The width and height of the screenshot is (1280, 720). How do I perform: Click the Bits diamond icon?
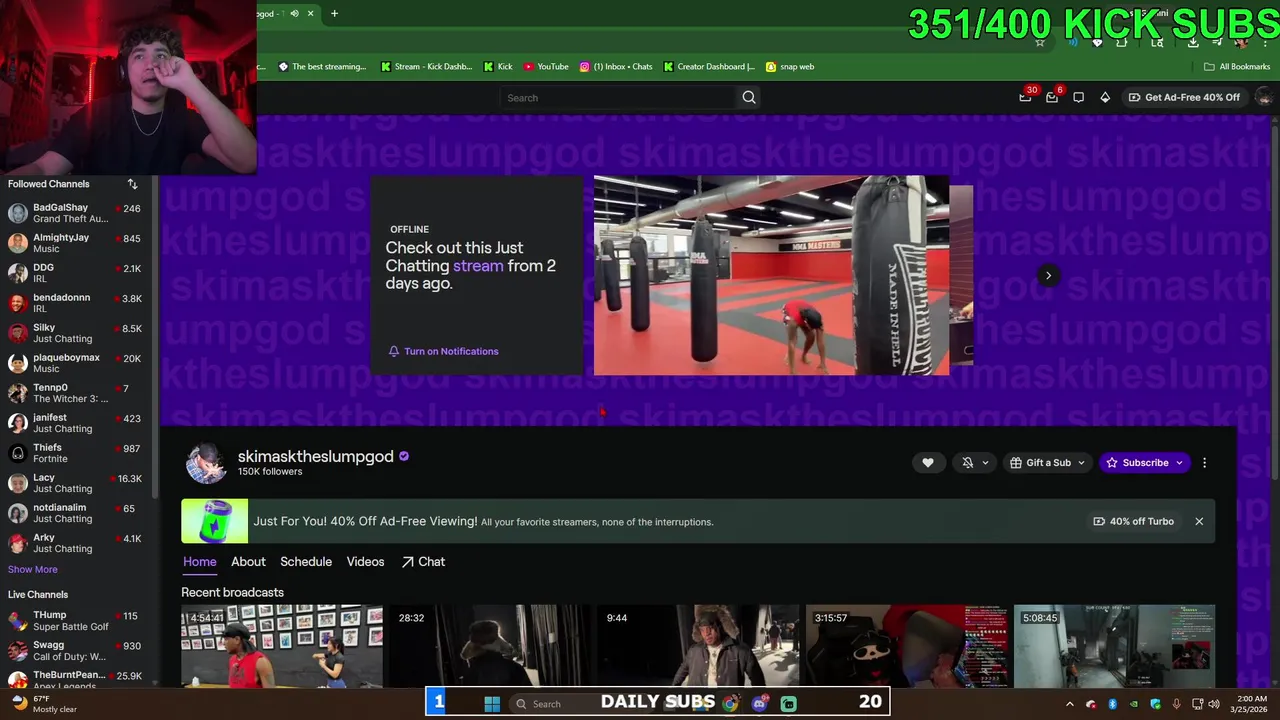pos(1105,97)
